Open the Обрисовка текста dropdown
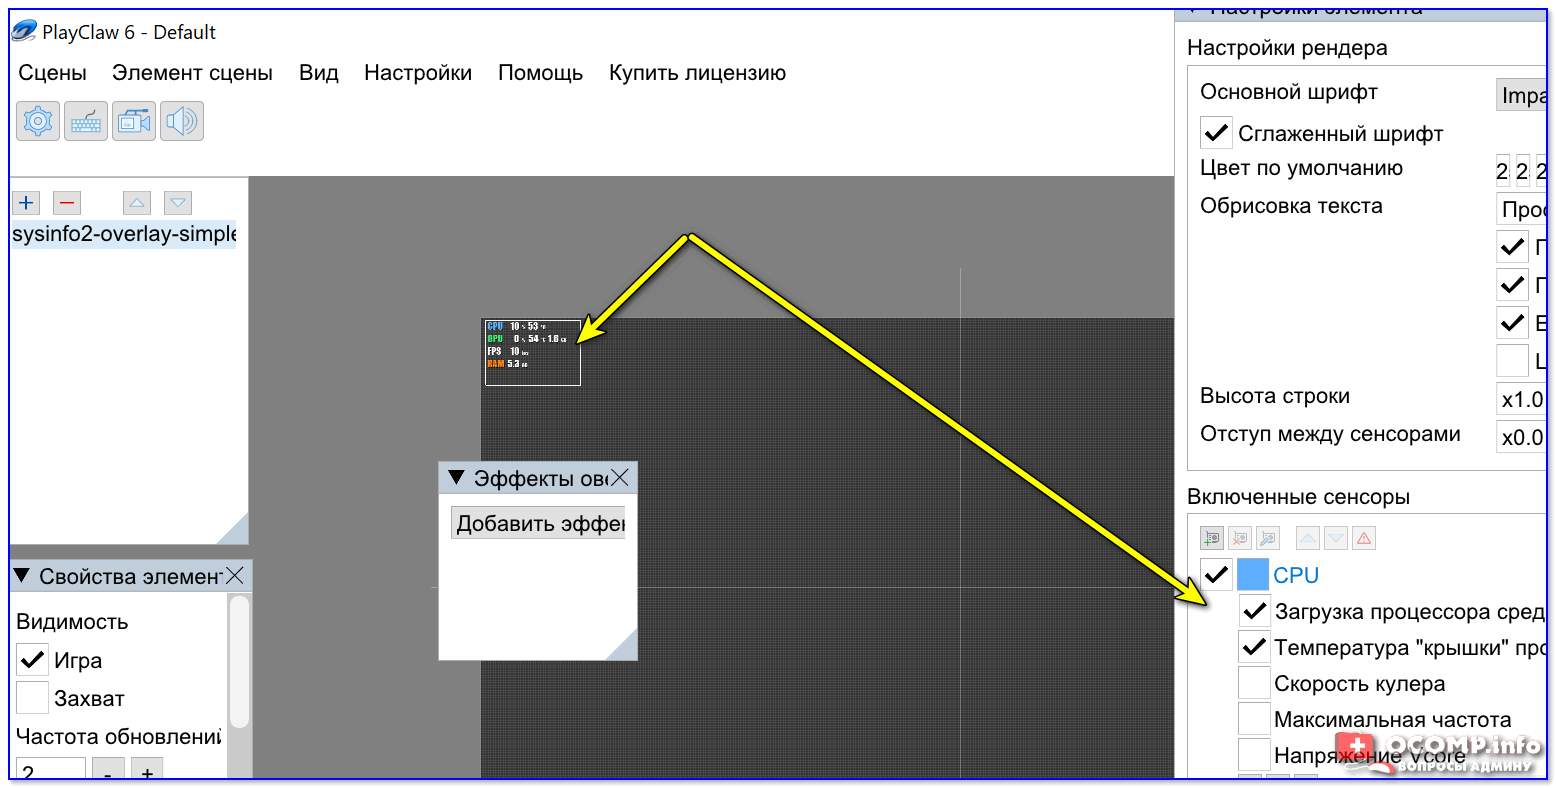The height and width of the screenshot is (788, 1556). tap(1521, 209)
